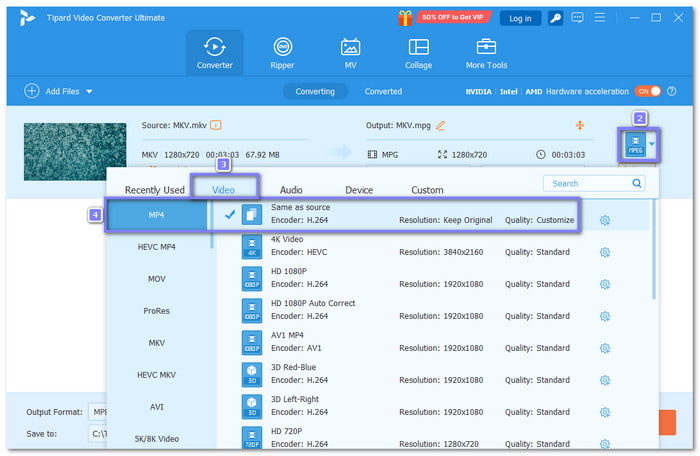Show the Converted list

coord(383,91)
